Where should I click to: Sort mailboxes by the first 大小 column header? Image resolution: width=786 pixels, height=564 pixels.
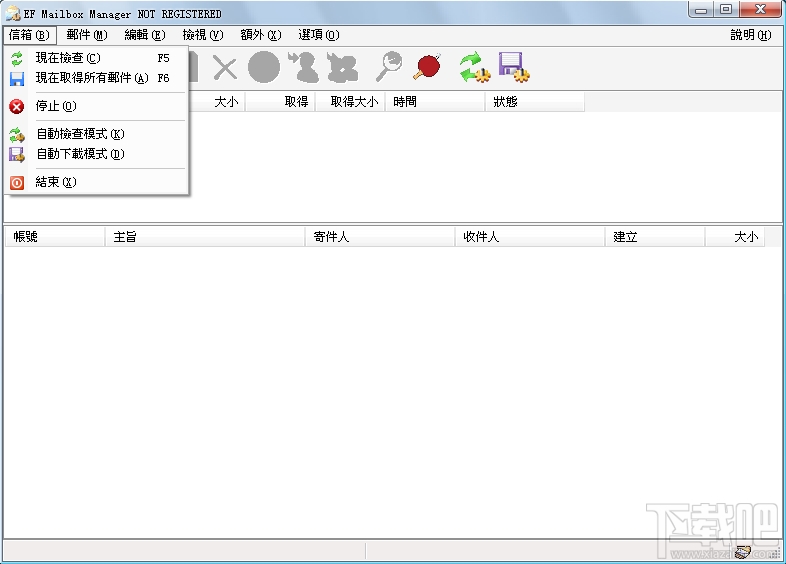pos(217,102)
